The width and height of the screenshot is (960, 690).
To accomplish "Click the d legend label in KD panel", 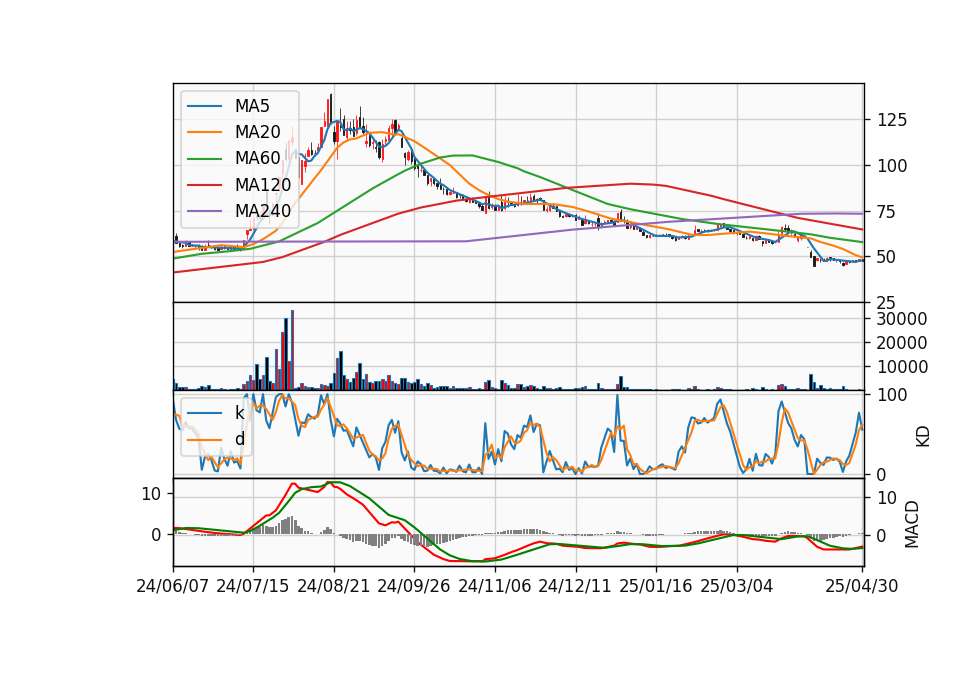I will coord(239,439).
